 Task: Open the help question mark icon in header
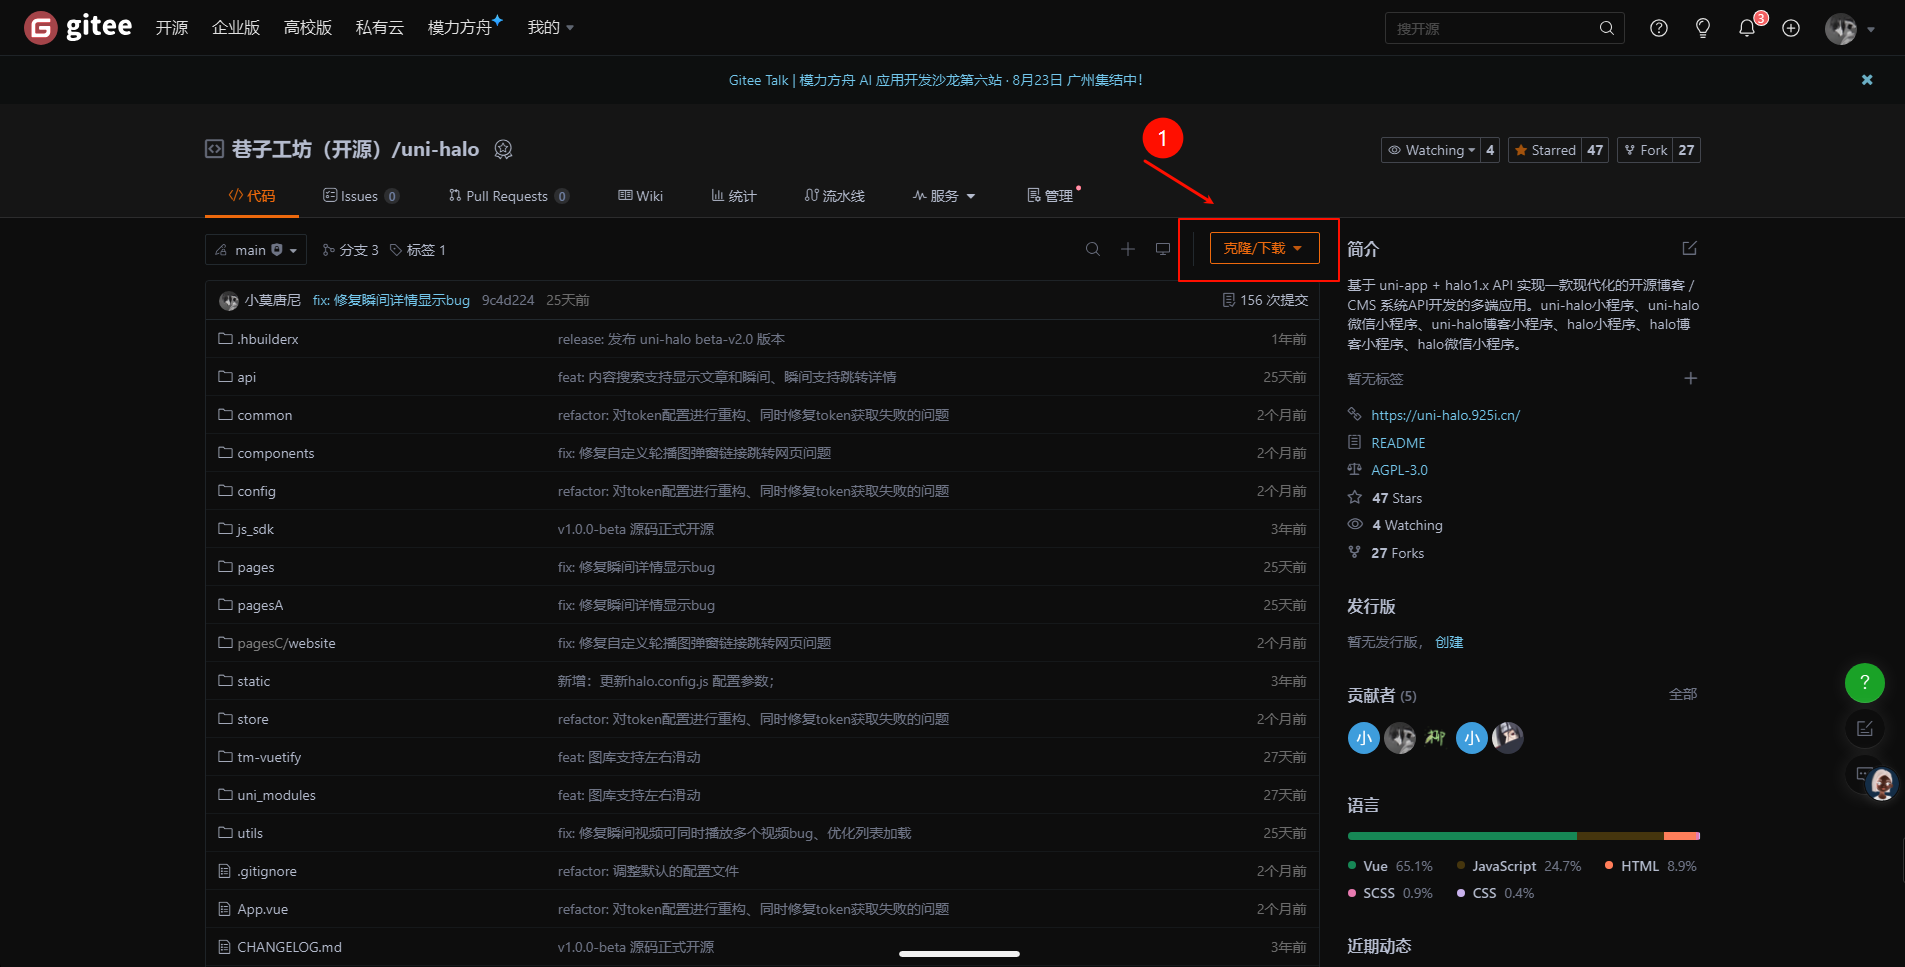pos(1659,28)
